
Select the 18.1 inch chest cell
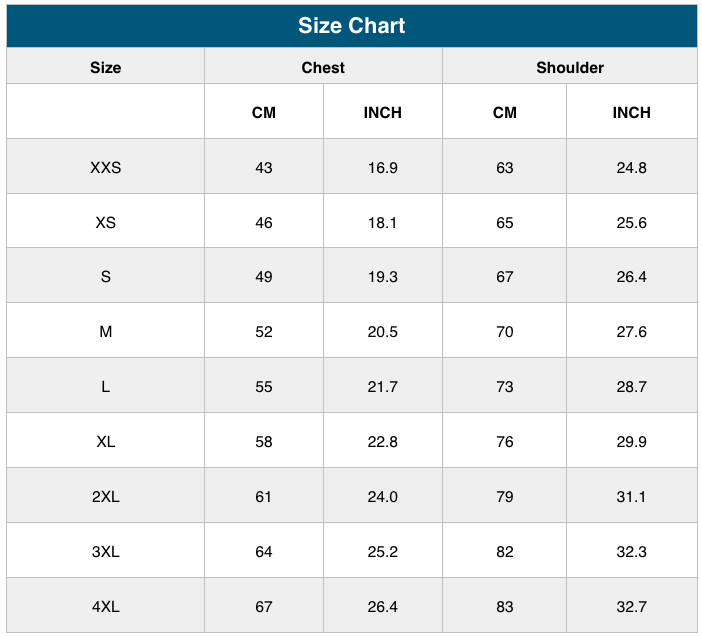point(382,222)
